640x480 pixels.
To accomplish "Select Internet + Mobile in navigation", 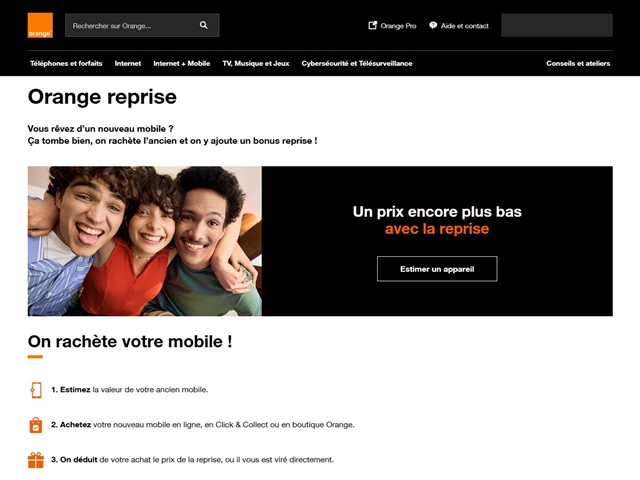I will [182, 63].
